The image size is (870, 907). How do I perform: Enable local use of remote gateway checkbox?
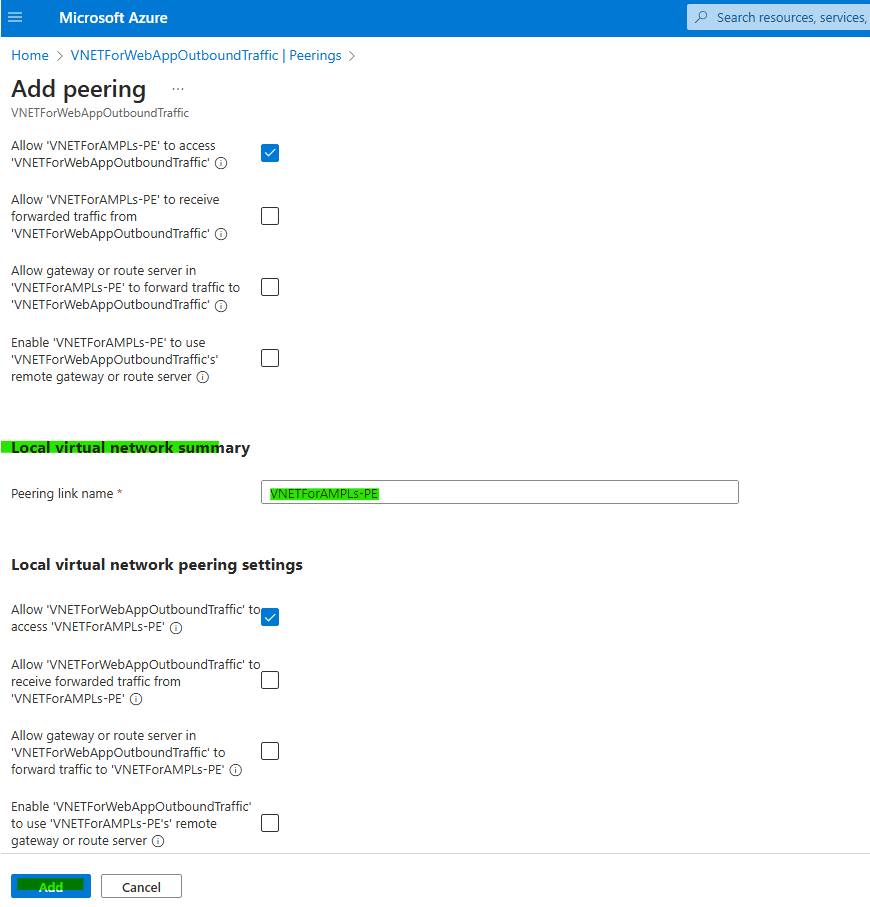[x=270, y=823]
